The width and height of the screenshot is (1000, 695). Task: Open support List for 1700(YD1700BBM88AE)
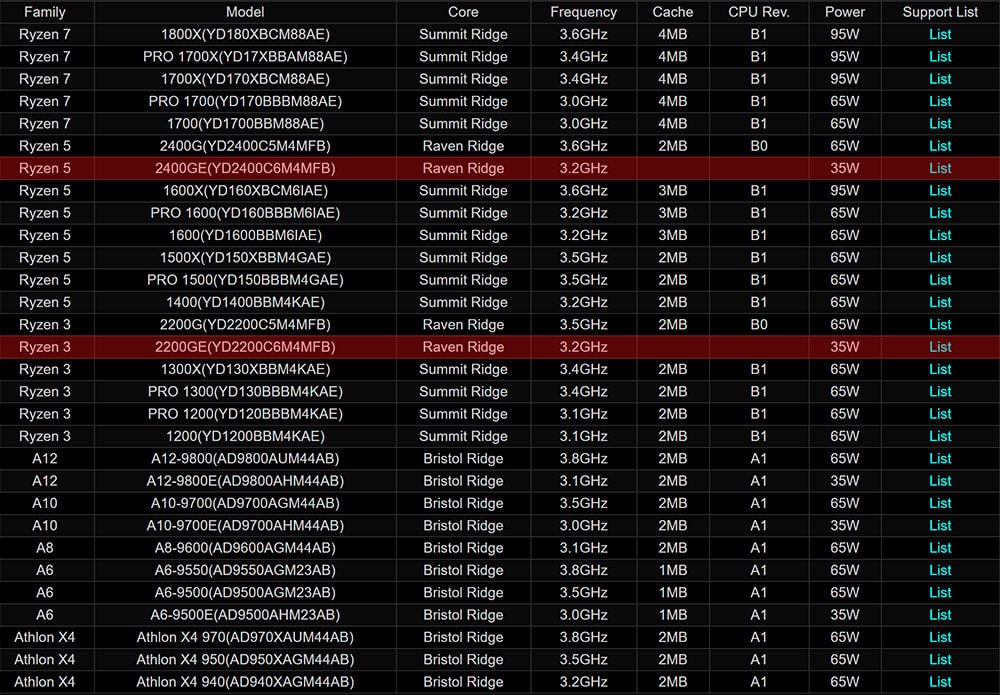(x=940, y=124)
